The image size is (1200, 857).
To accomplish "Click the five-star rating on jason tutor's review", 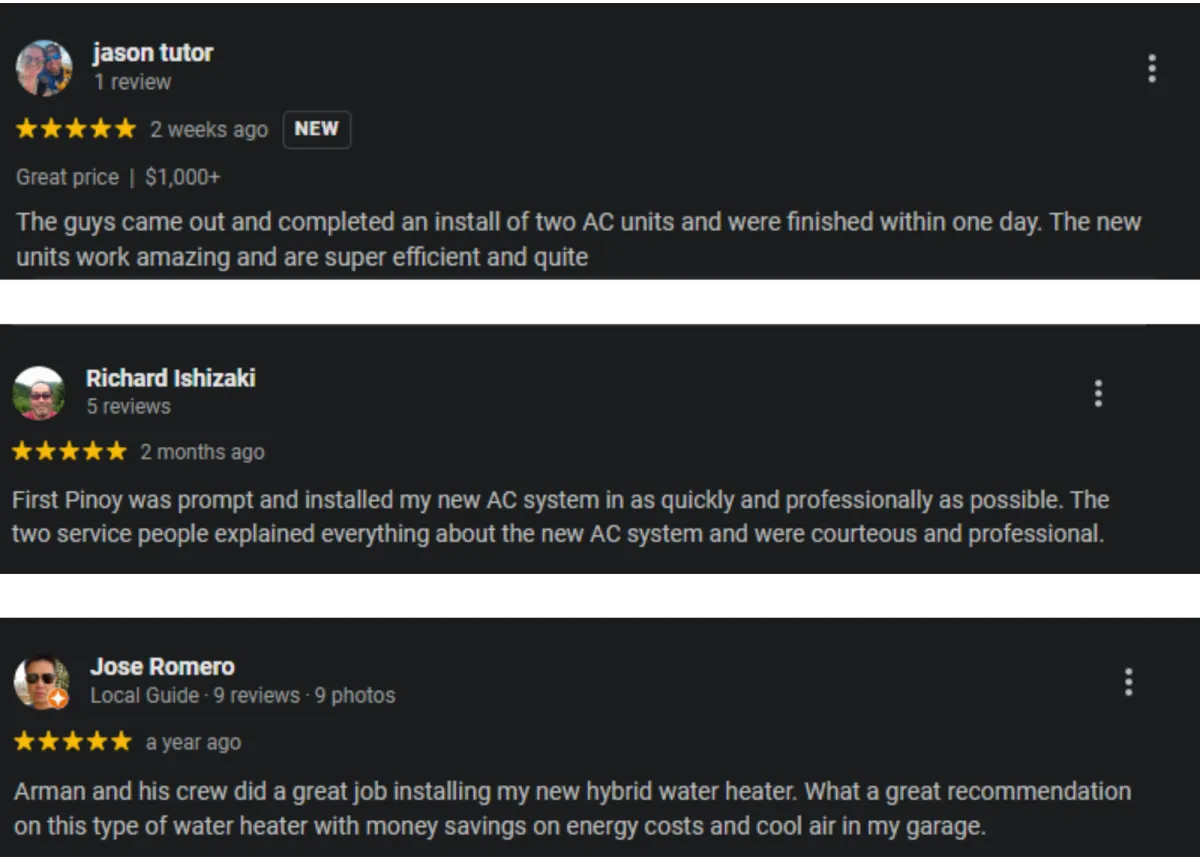I will point(75,129).
